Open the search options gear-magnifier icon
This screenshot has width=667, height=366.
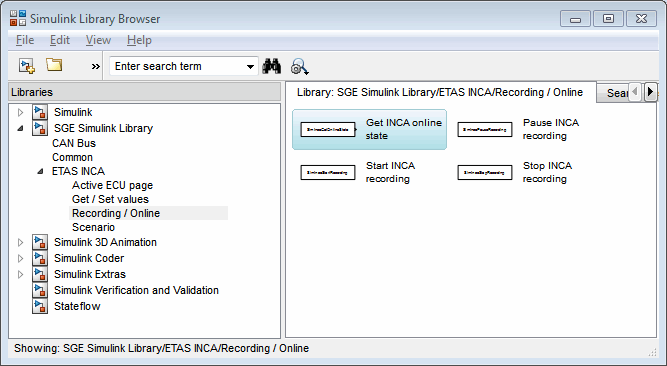pos(299,67)
